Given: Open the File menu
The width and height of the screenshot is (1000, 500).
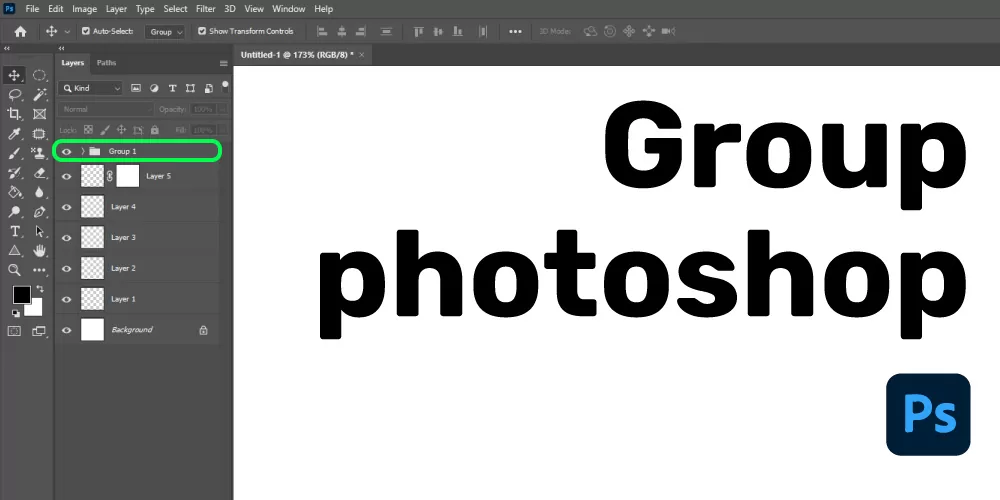Looking at the screenshot, I should (33, 9).
